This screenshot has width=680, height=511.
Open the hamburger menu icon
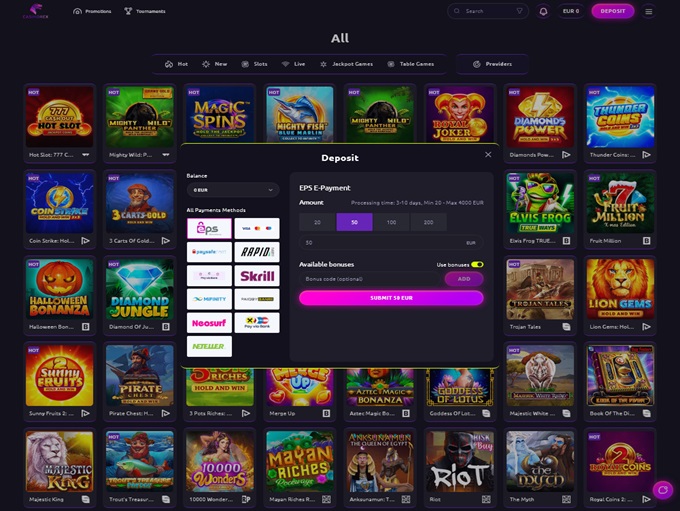pyautogui.click(x=648, y=11)
